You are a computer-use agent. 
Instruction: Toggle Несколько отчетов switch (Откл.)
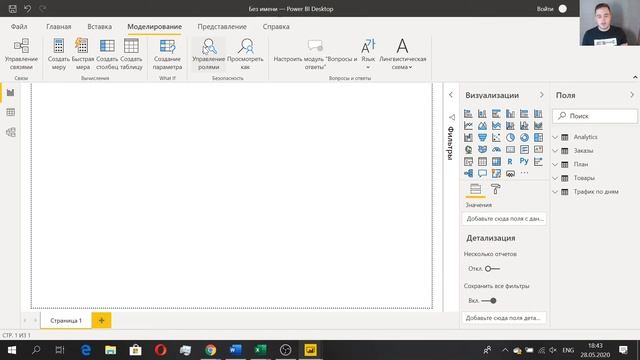tap(492, 269)
